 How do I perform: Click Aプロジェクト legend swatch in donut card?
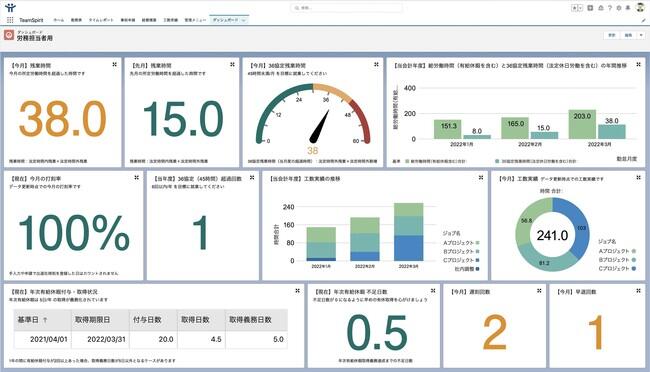pos(634,251)
